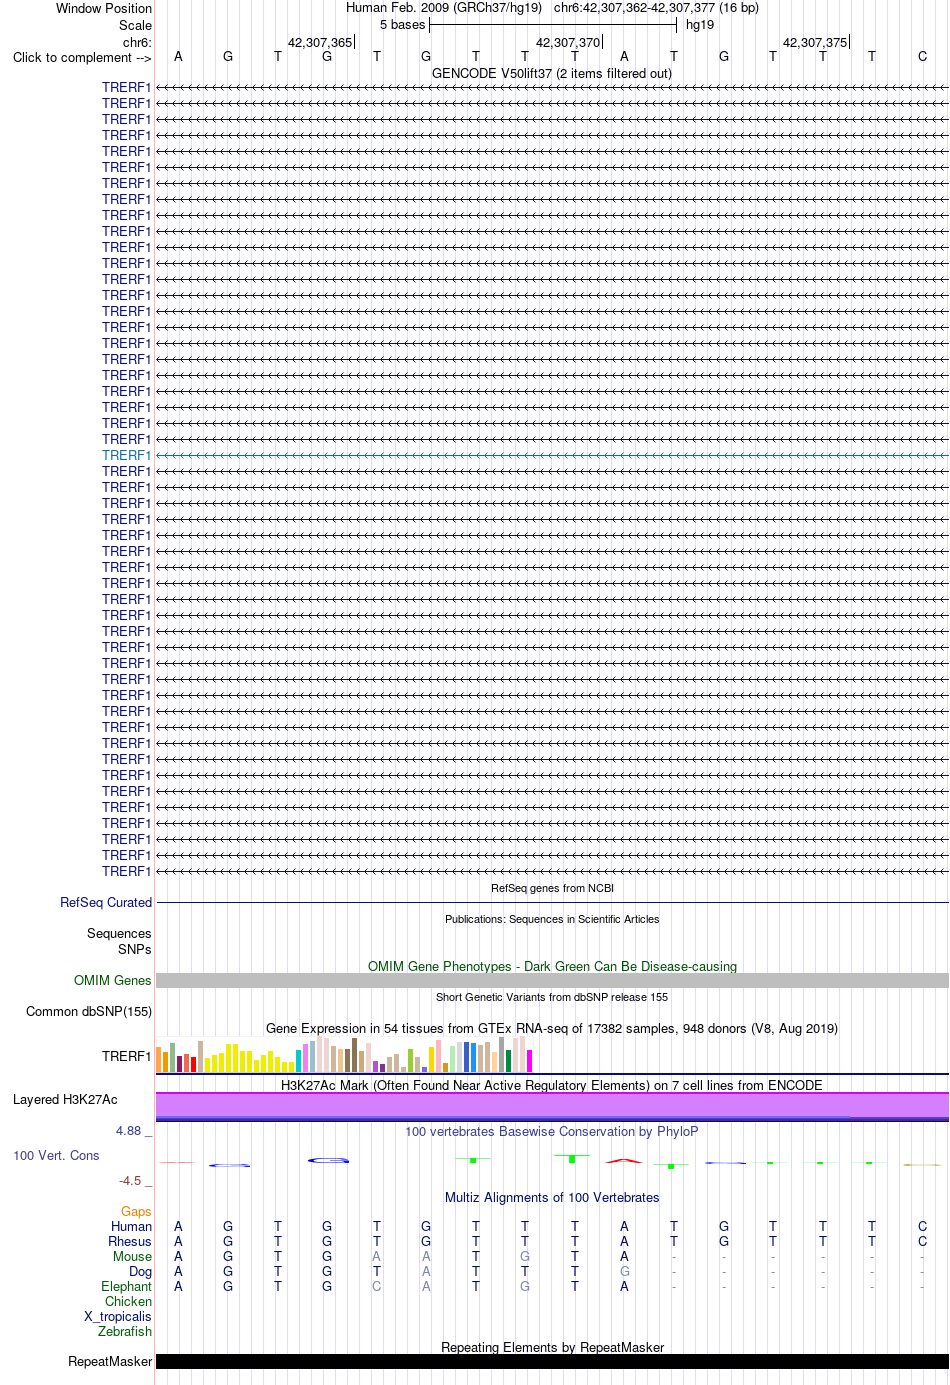The height and width of the screenshot is (1385, 950).
Task: Click the dark green GTEx expression bar
Action: pos(508,1061)
